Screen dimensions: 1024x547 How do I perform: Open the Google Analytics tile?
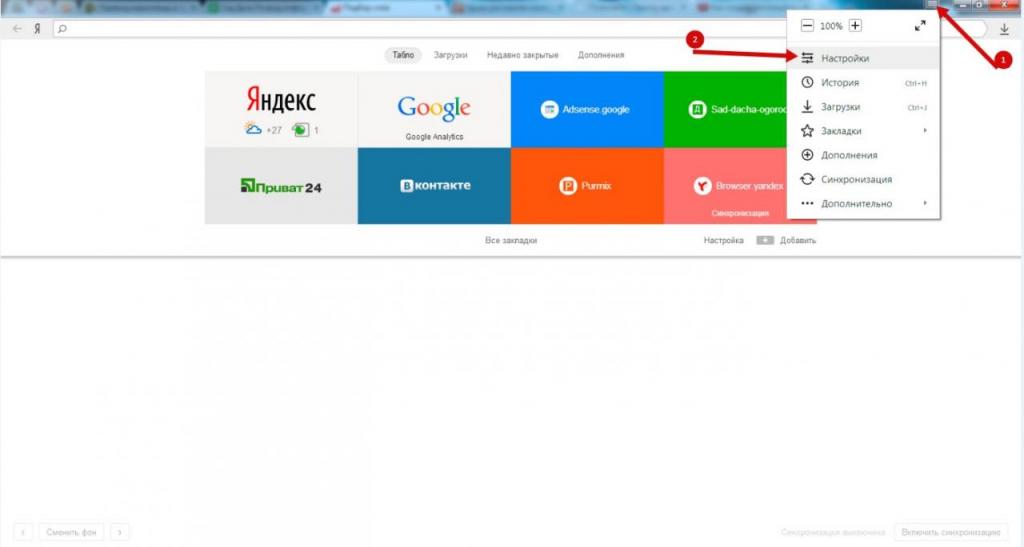[x=434, y=109]
